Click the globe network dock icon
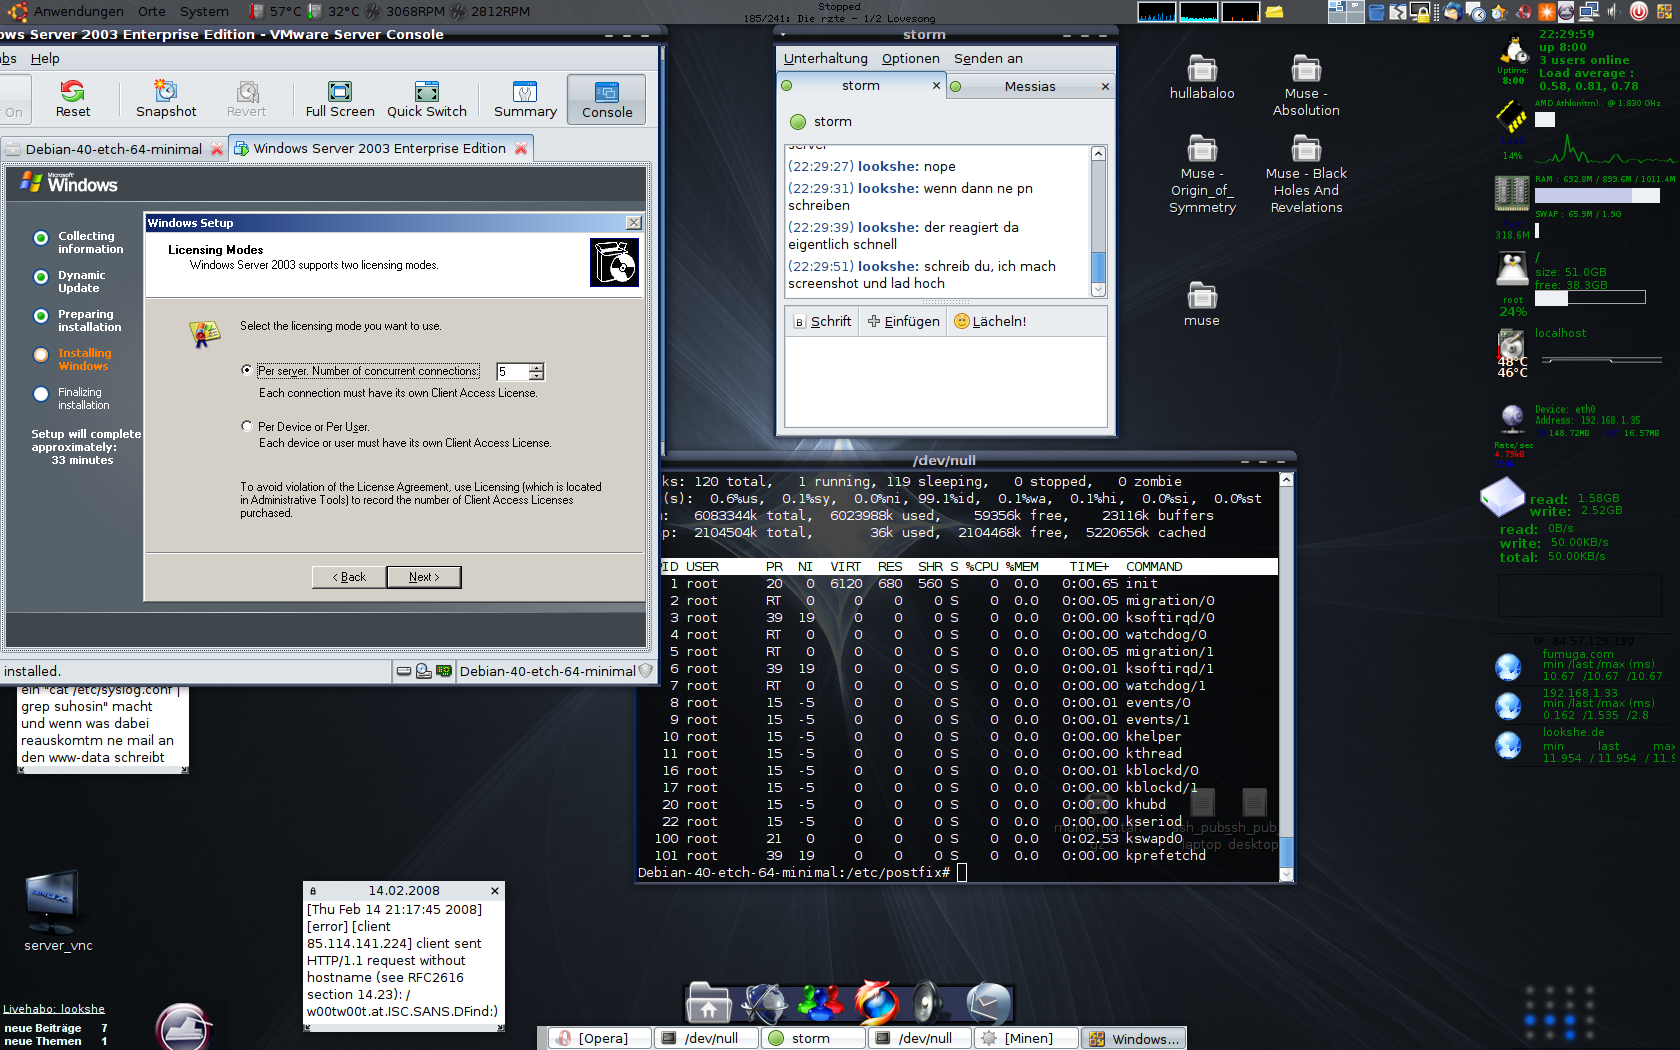Image resolution: width=1680 pixels, height=1050 pixels. tap(765, 1003)
